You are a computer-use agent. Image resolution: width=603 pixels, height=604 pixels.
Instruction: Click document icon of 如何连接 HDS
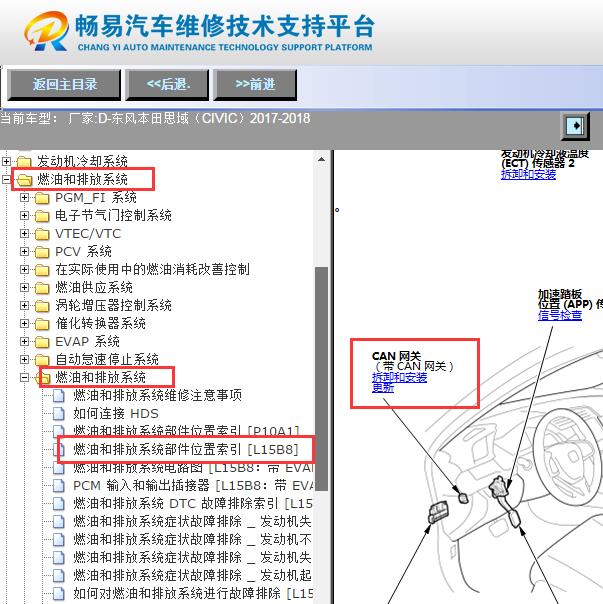click(x=59, y=414)
